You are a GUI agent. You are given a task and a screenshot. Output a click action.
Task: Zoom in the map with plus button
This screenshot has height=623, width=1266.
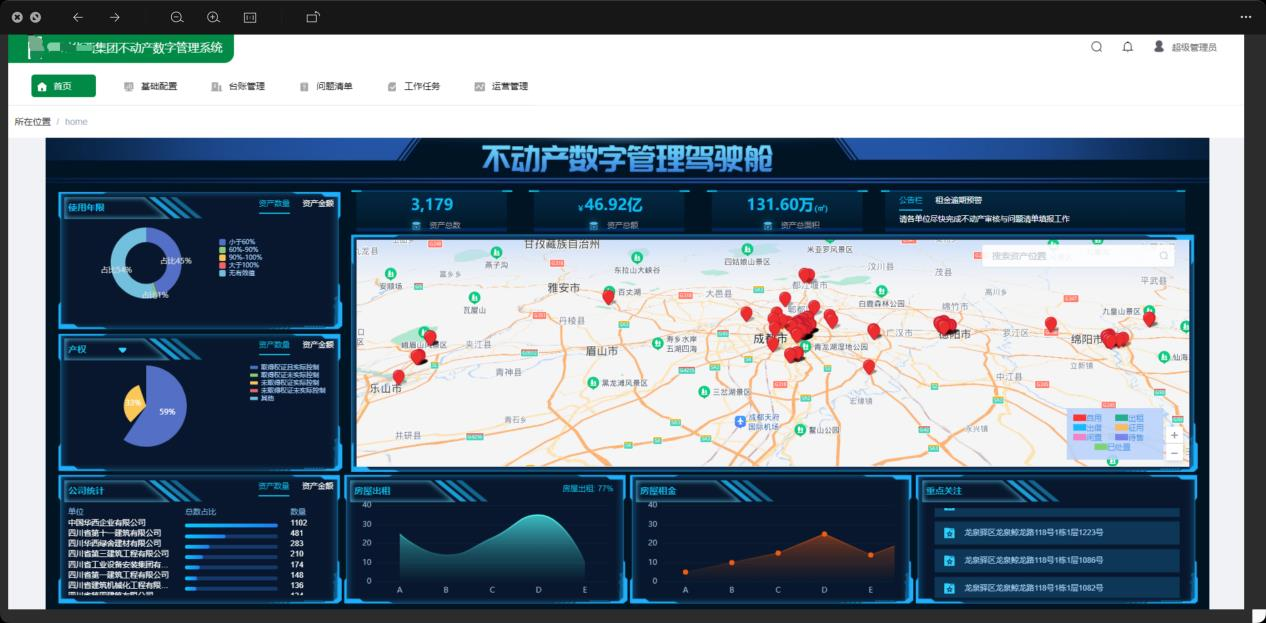1174,435
